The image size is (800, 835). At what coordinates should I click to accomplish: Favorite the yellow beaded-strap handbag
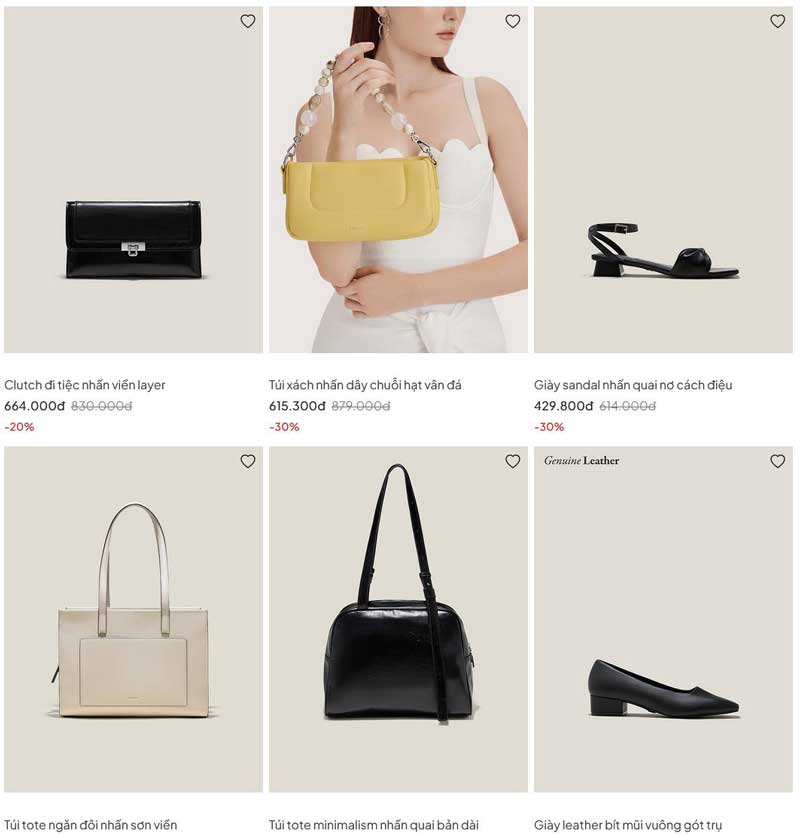pyautogui.click(x=512, y=21)
